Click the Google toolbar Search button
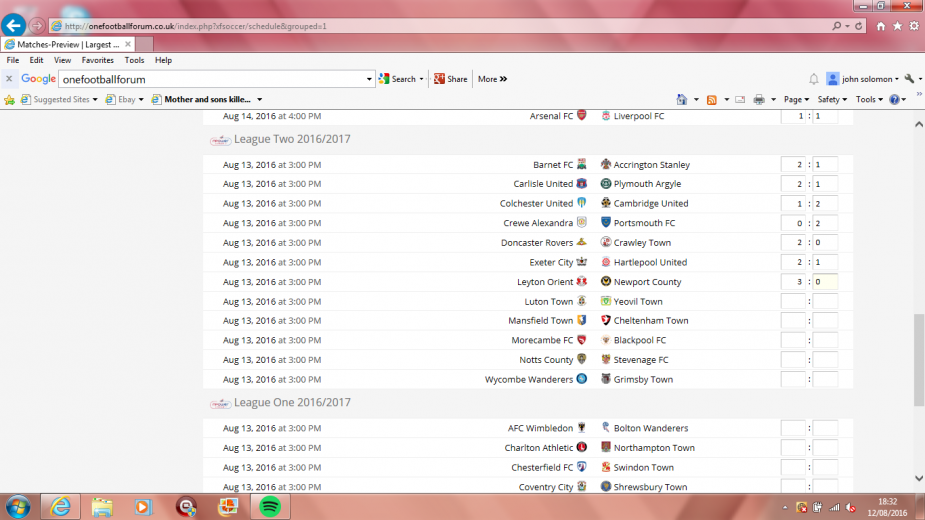Screen dimensions: 925x520 click(397, 79)
